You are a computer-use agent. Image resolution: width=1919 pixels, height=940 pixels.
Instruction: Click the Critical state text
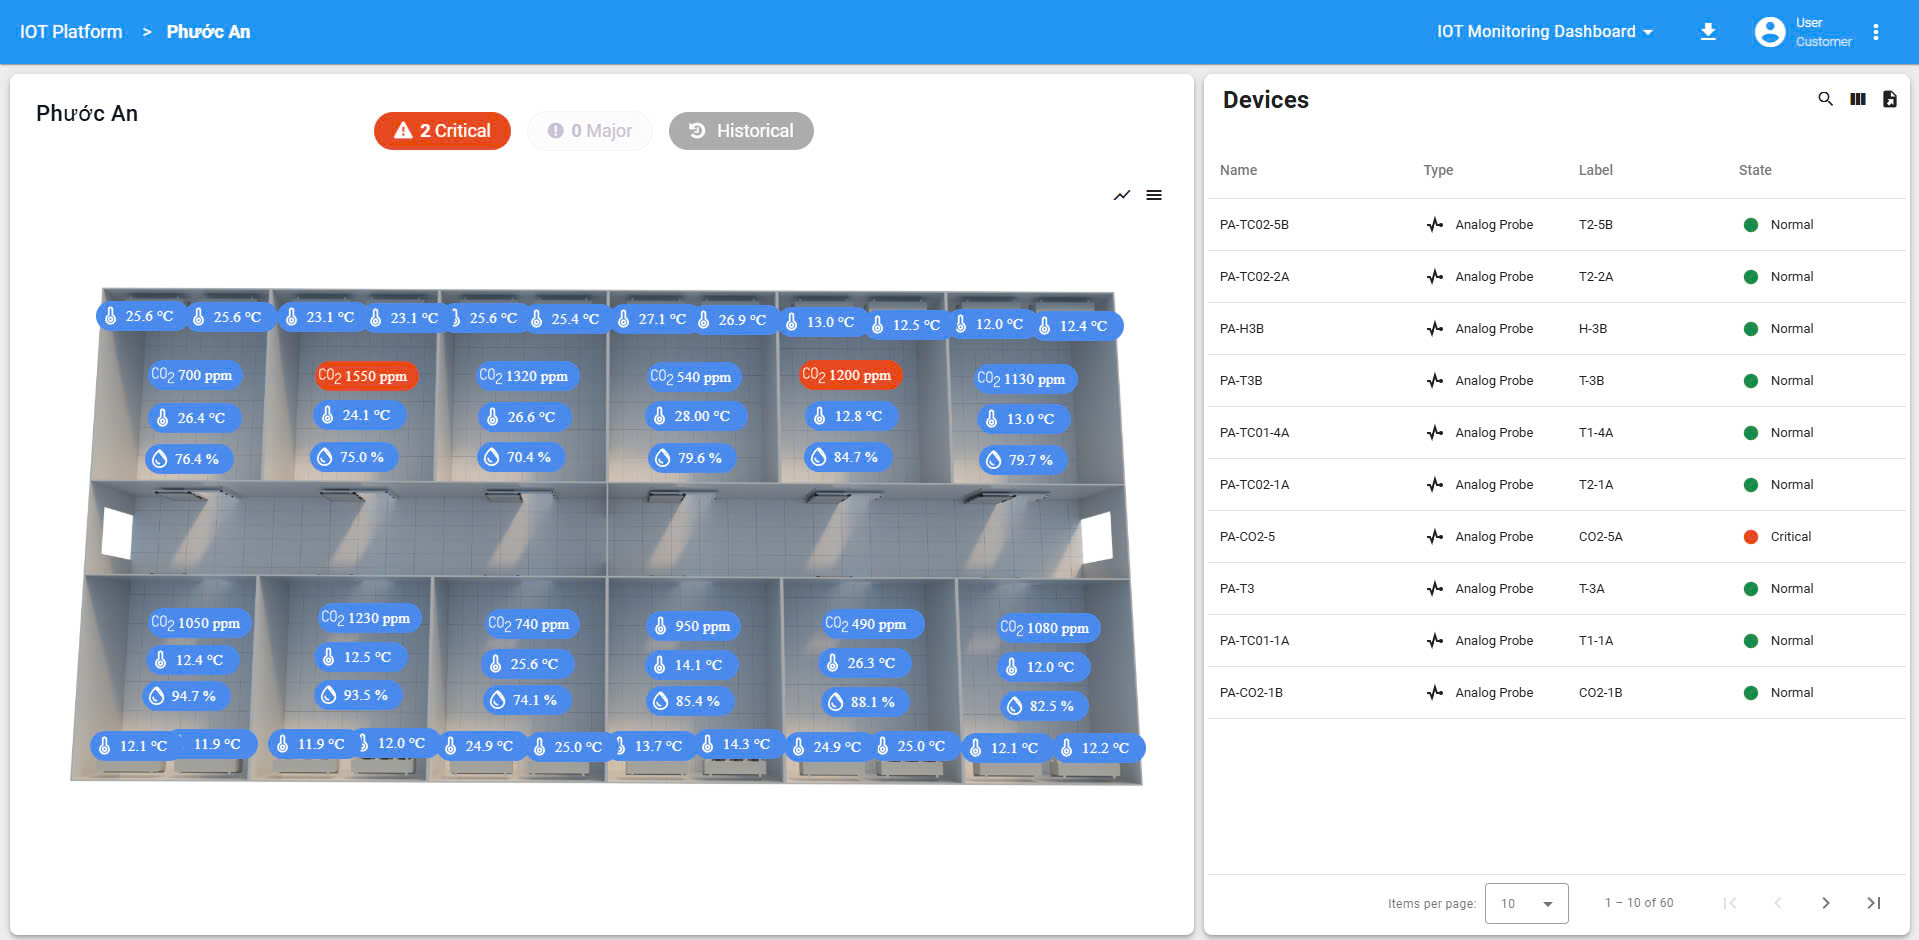(1790, 537)
